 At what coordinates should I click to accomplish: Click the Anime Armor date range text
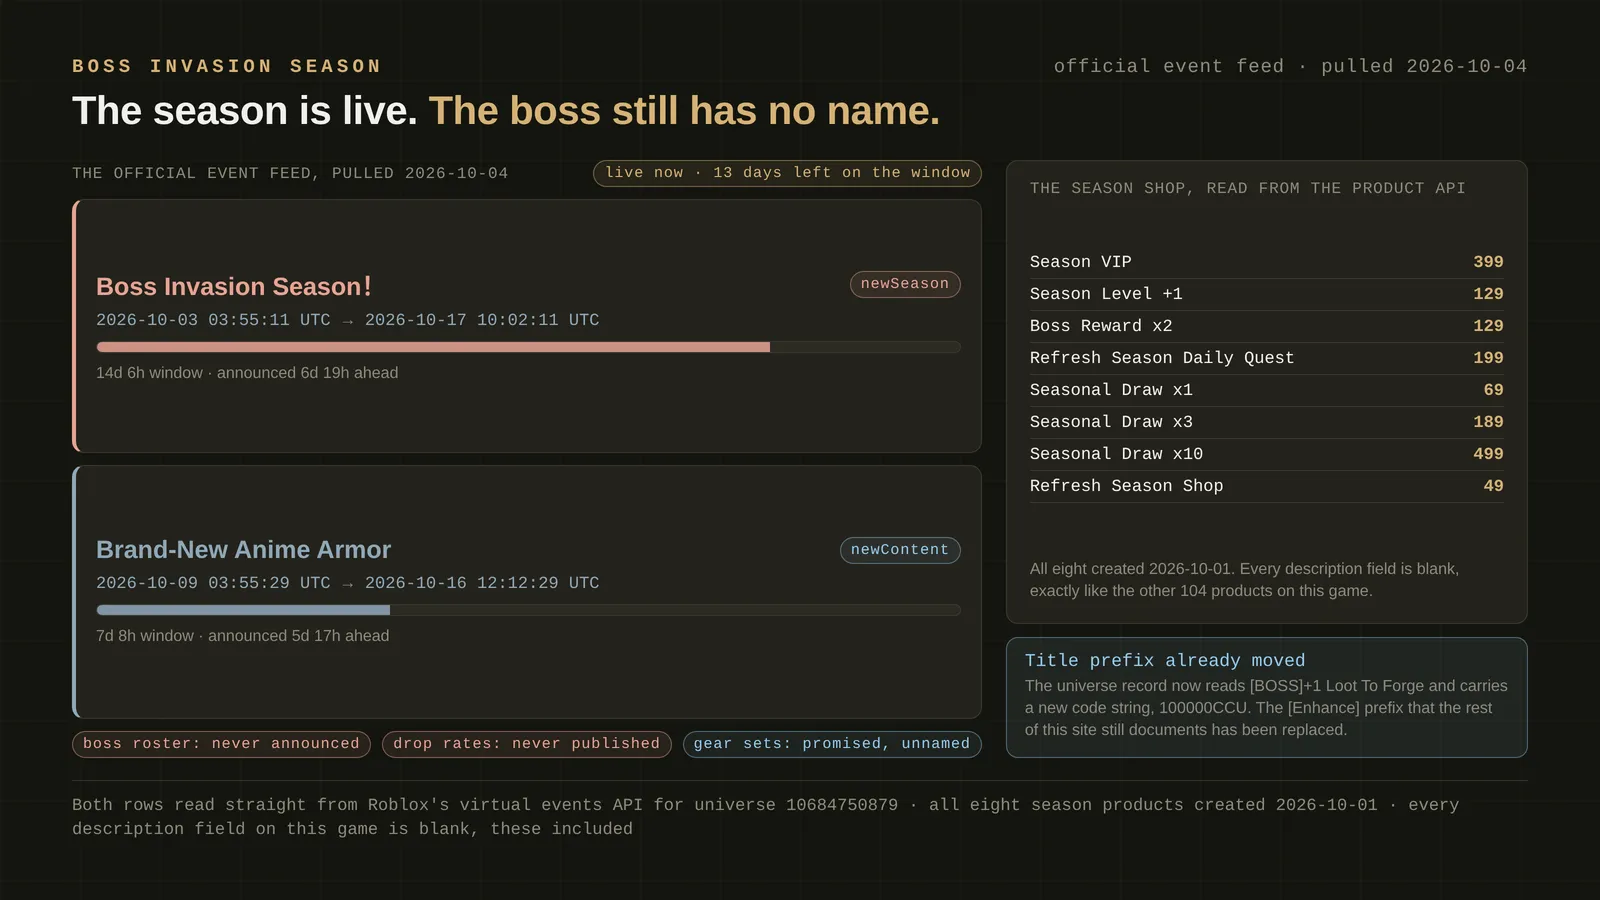[348, 583]
